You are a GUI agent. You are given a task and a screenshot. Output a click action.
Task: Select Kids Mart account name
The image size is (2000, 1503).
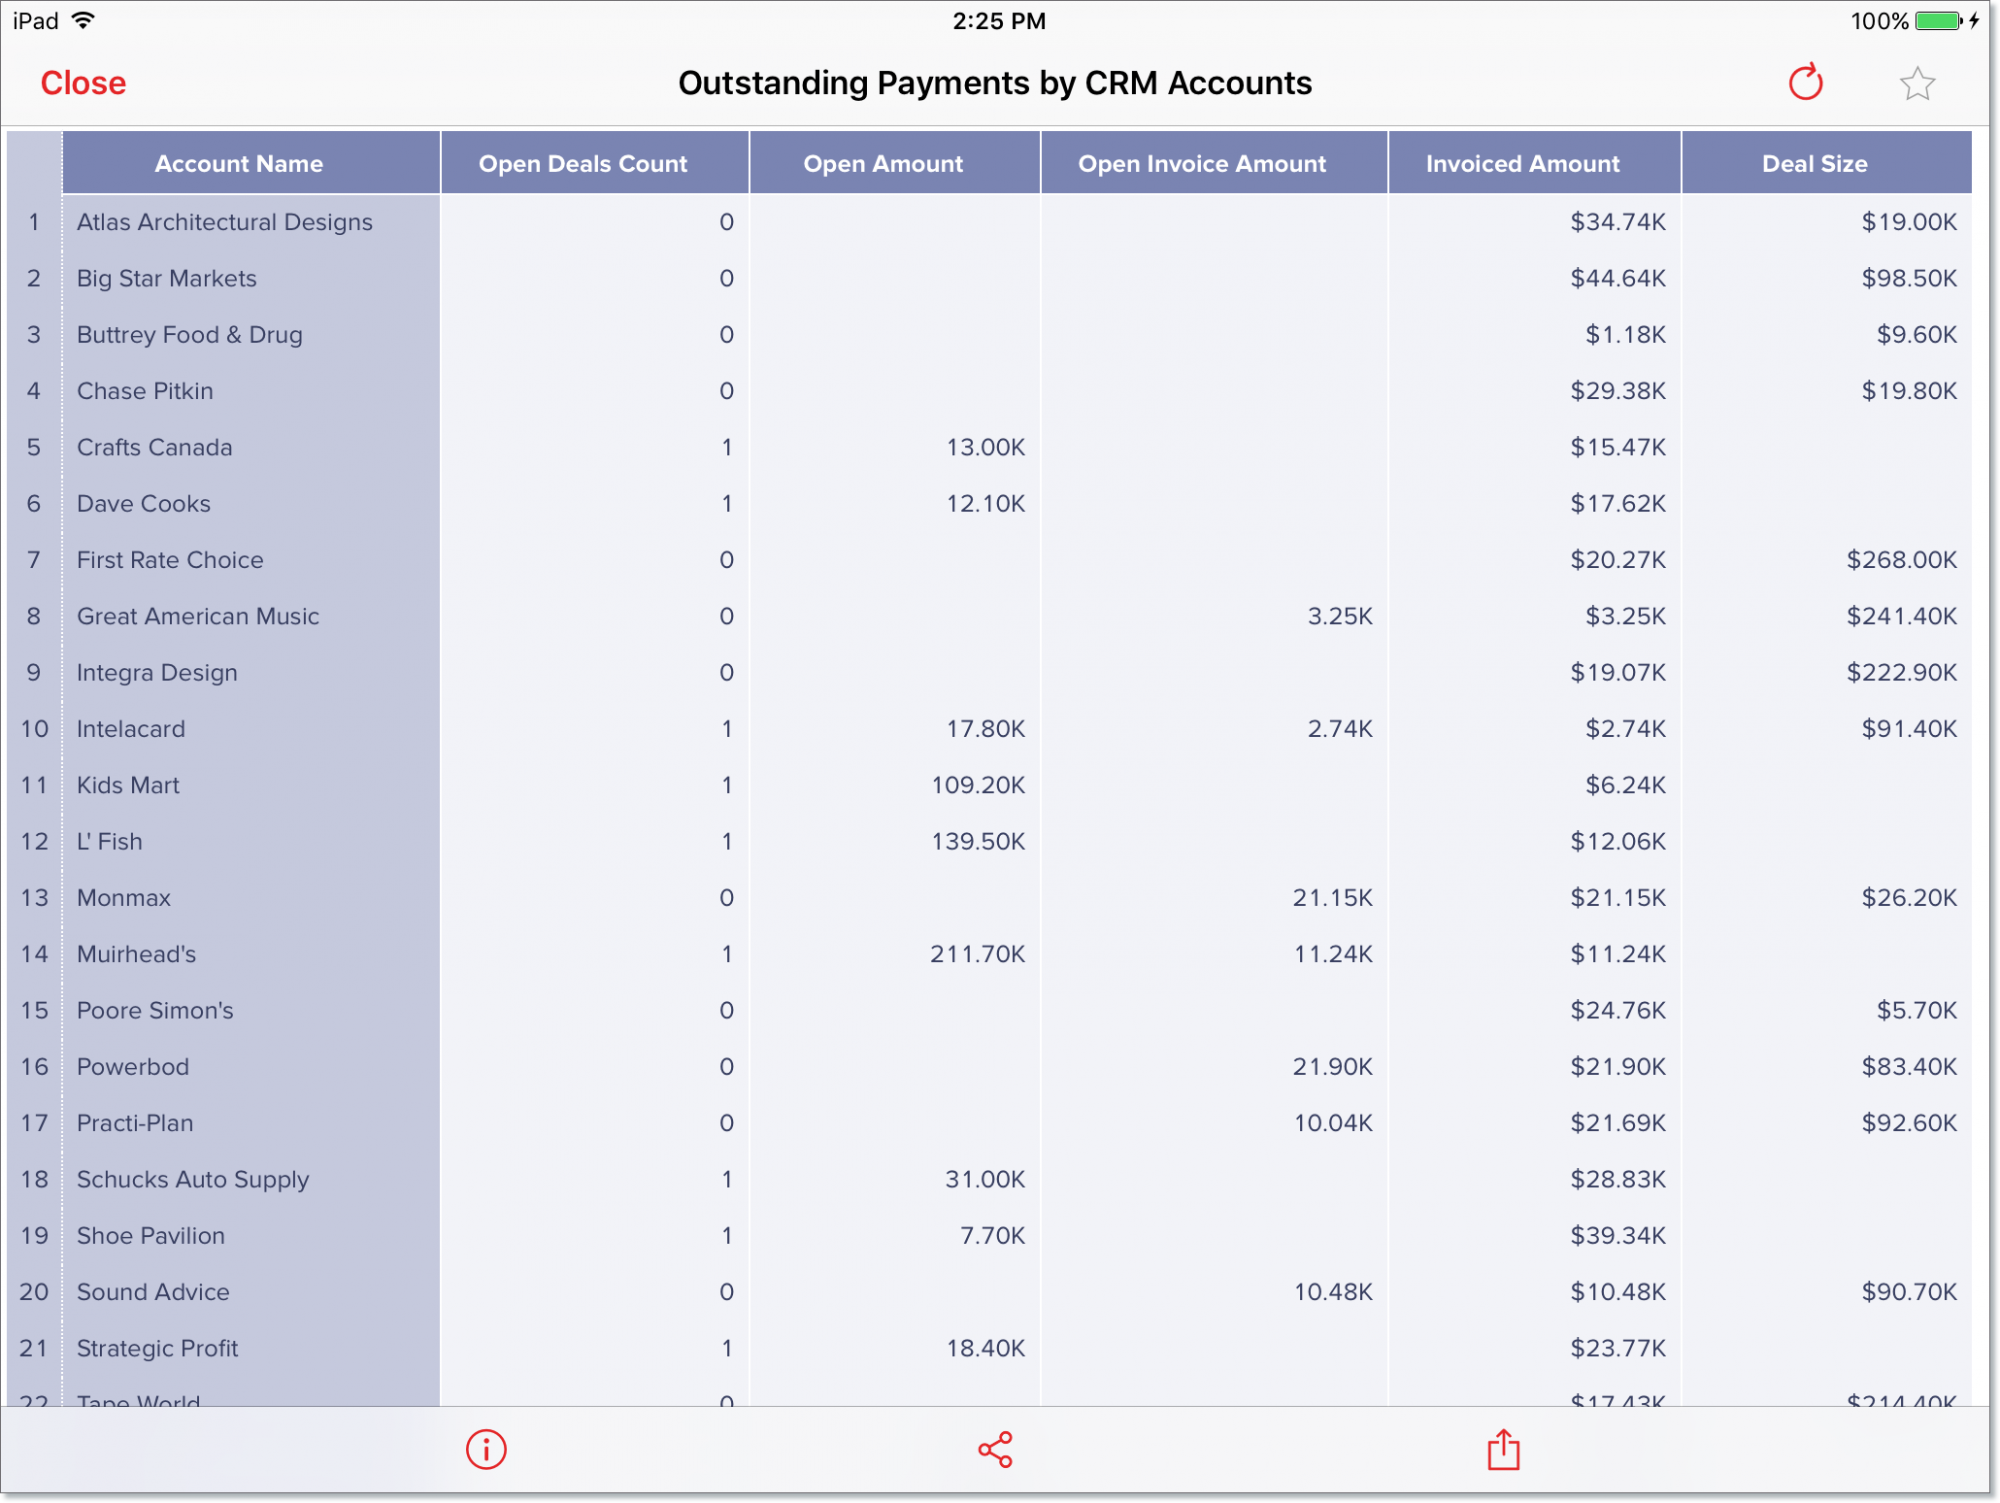click(128, 785)
